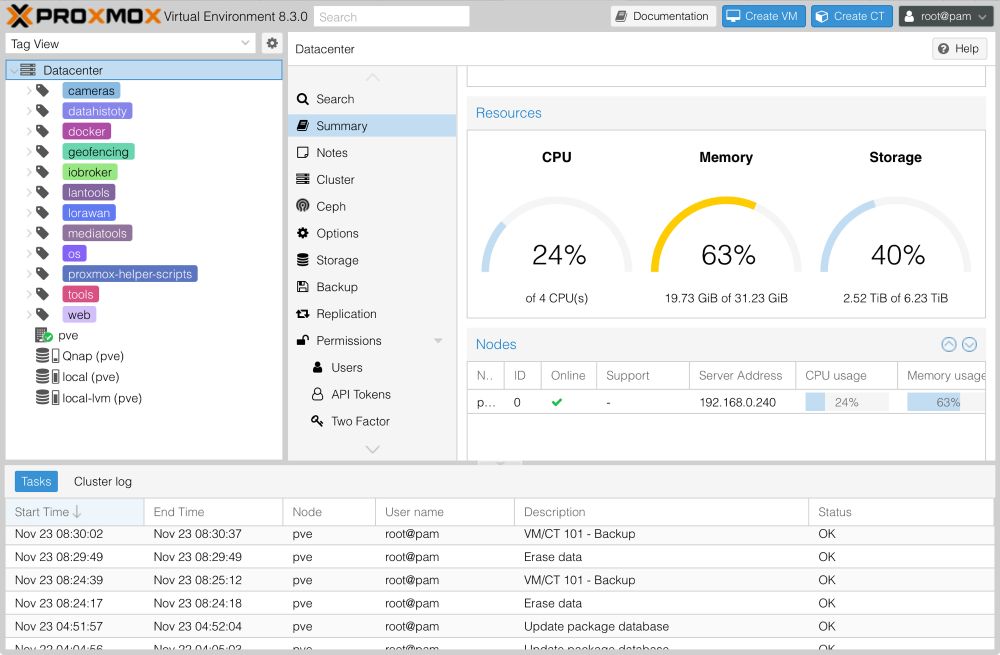This screenshot has width=1000, height=655.
Task: Open Backup in the side menu
Action: coord(372,287)
